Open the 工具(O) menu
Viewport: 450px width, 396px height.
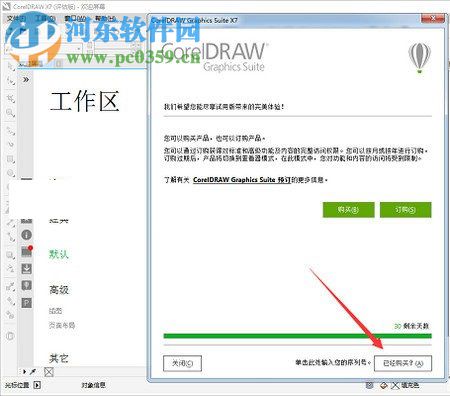point(45,18)
